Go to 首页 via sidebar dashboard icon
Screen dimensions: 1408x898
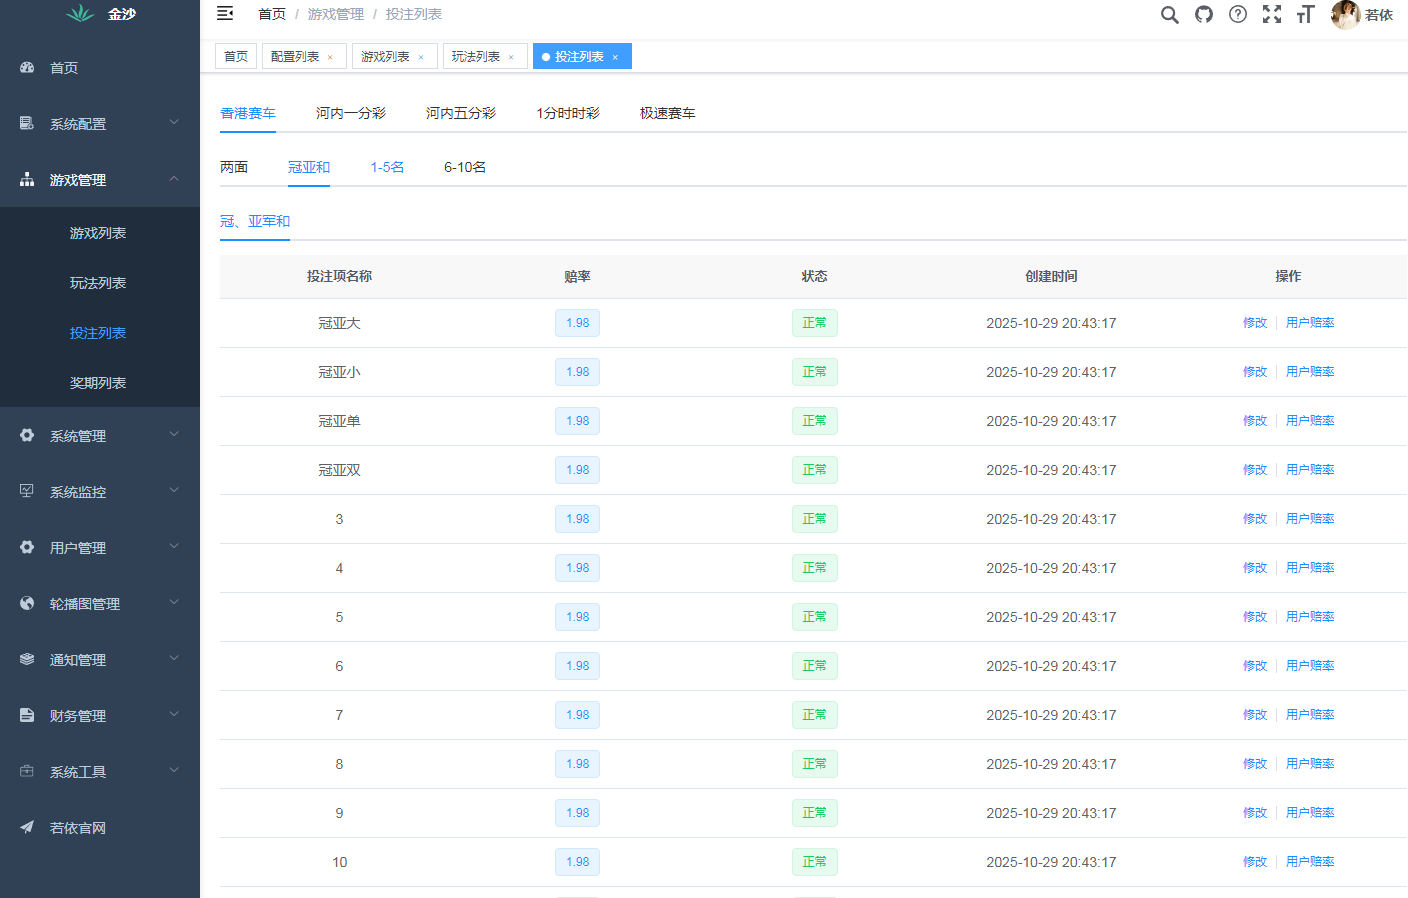[28, 68]
